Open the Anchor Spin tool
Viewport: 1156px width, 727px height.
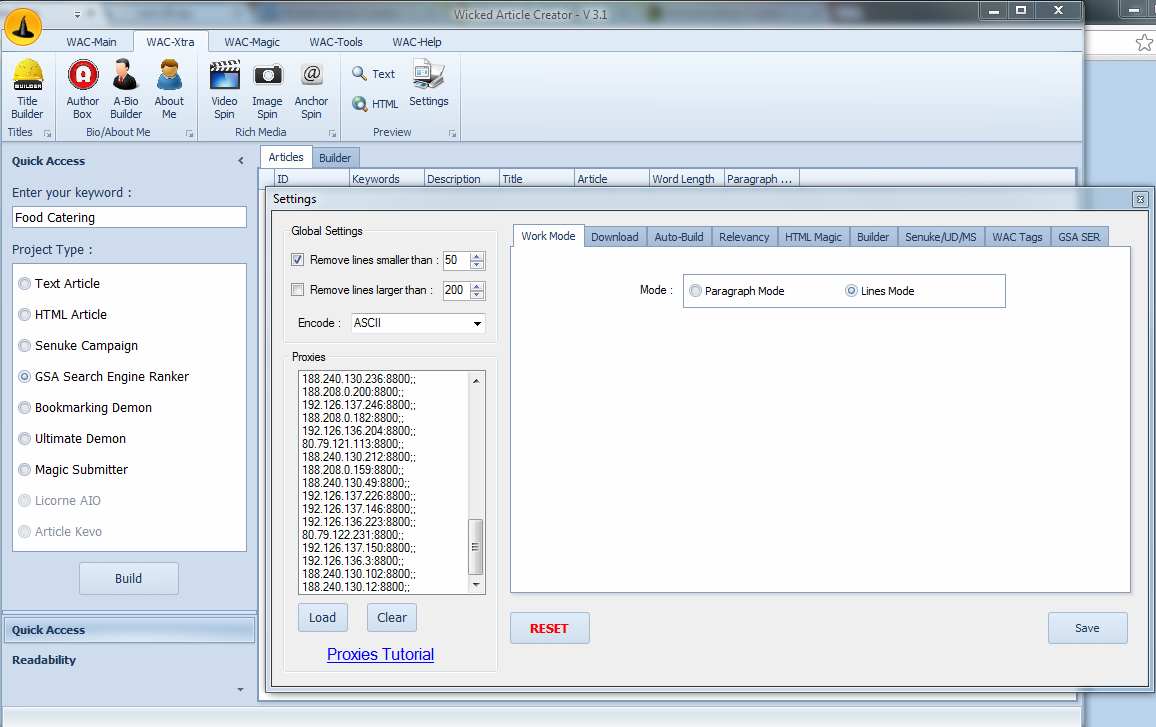point(311,89)
